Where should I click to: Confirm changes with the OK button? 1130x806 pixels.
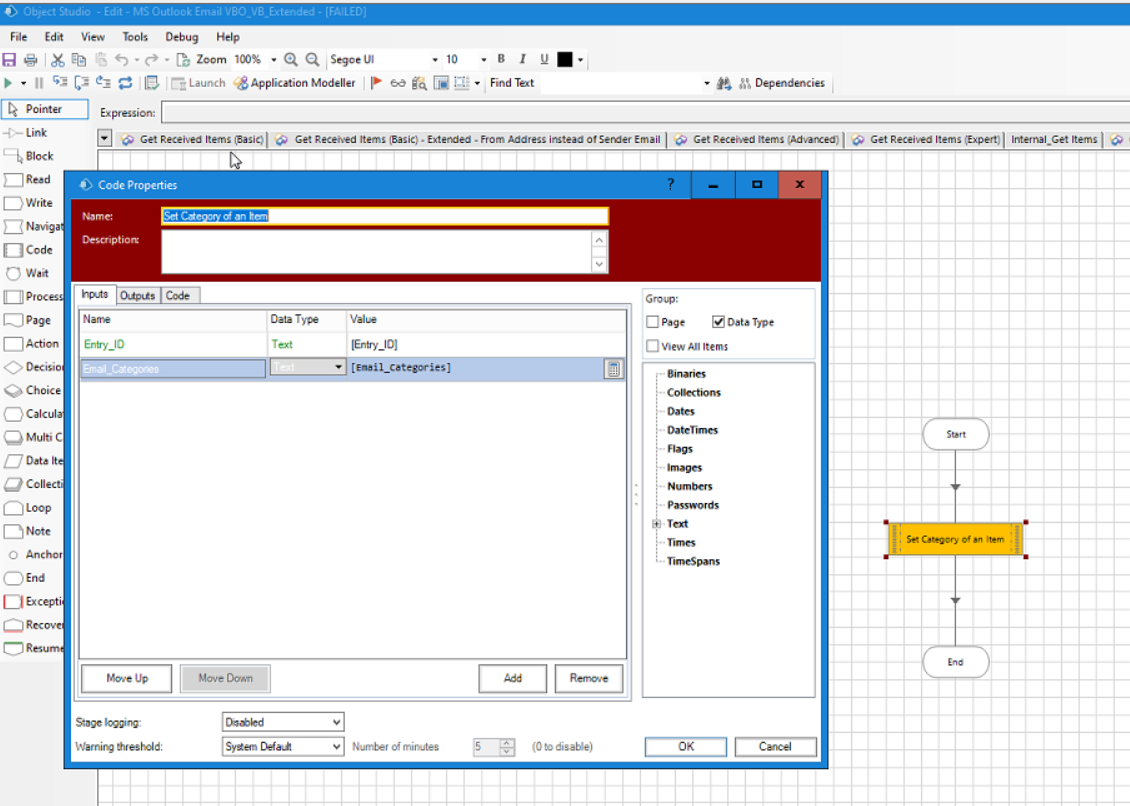[685, 746]
